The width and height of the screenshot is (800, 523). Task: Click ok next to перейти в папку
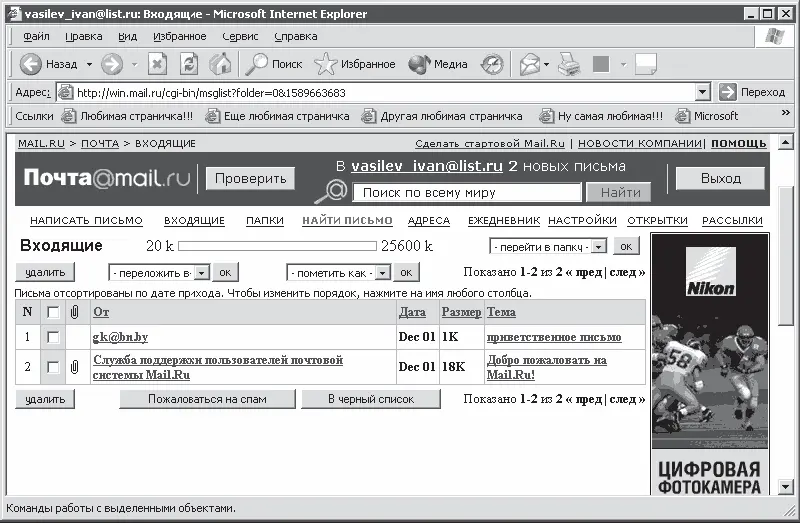coord(626,246)
